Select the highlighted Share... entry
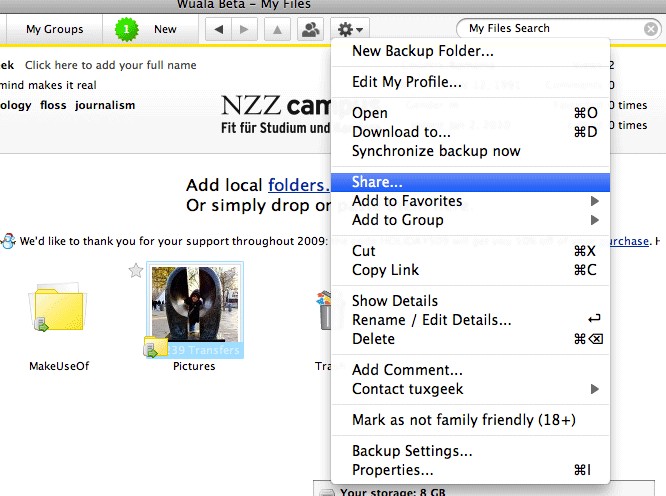Image resolution: width=666 pixels, height=496 pixels. [470, 182]
